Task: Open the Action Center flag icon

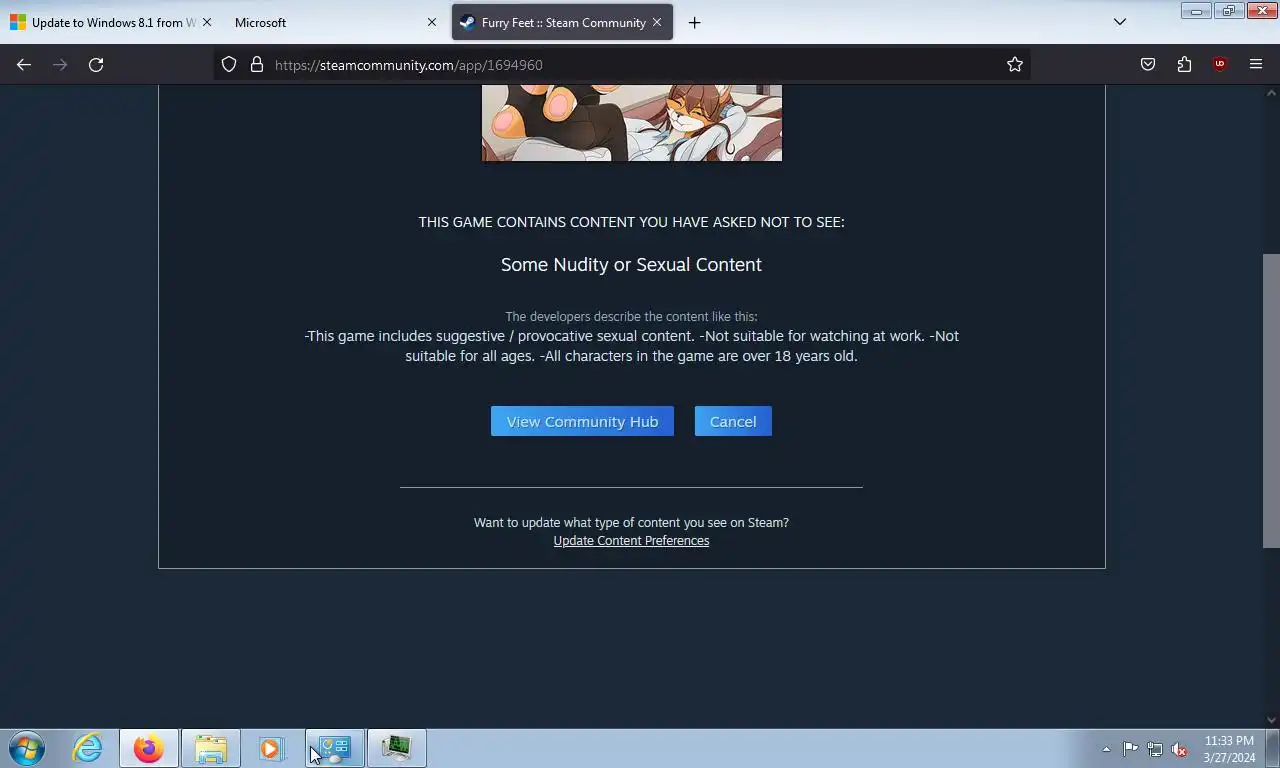Action: coord(1130,749)
